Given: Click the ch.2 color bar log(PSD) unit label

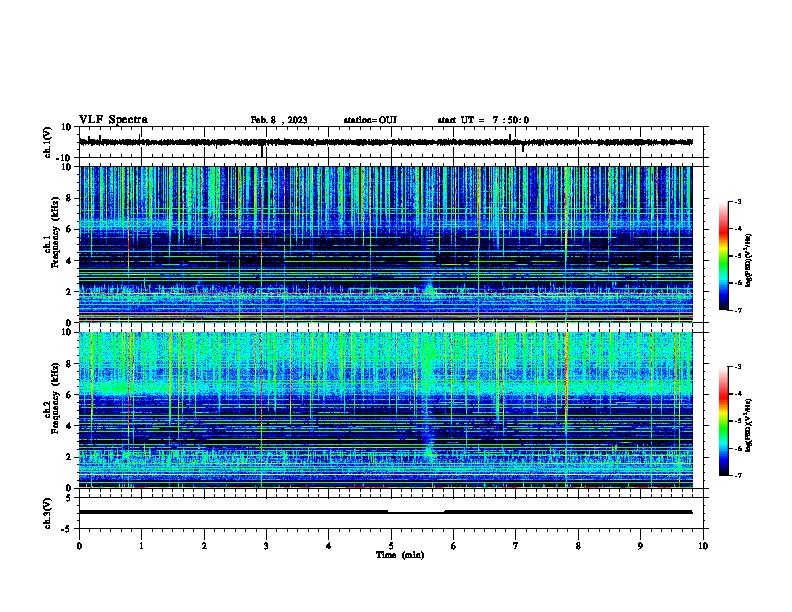Looking at the screenshot, I should (x=749, y=426).
